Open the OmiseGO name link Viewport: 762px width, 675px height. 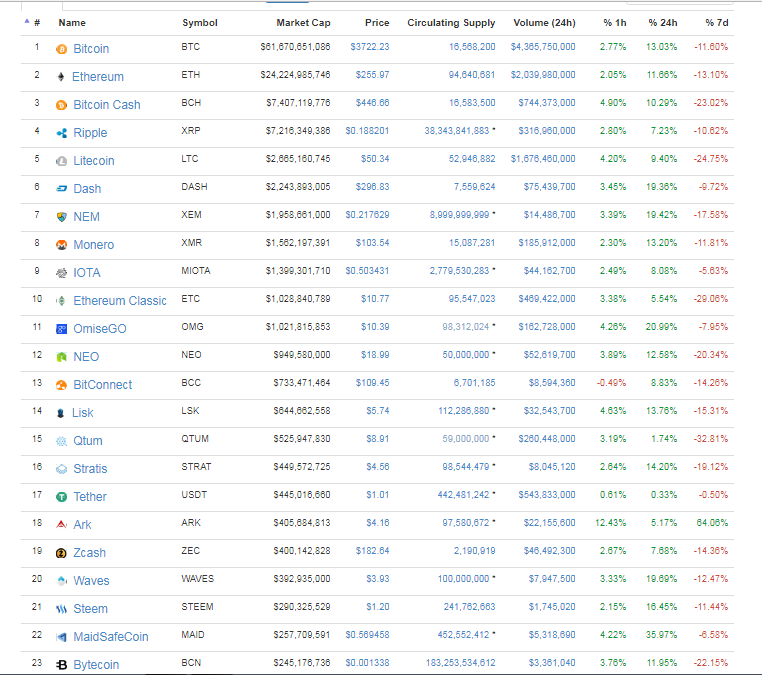point(100,329)
